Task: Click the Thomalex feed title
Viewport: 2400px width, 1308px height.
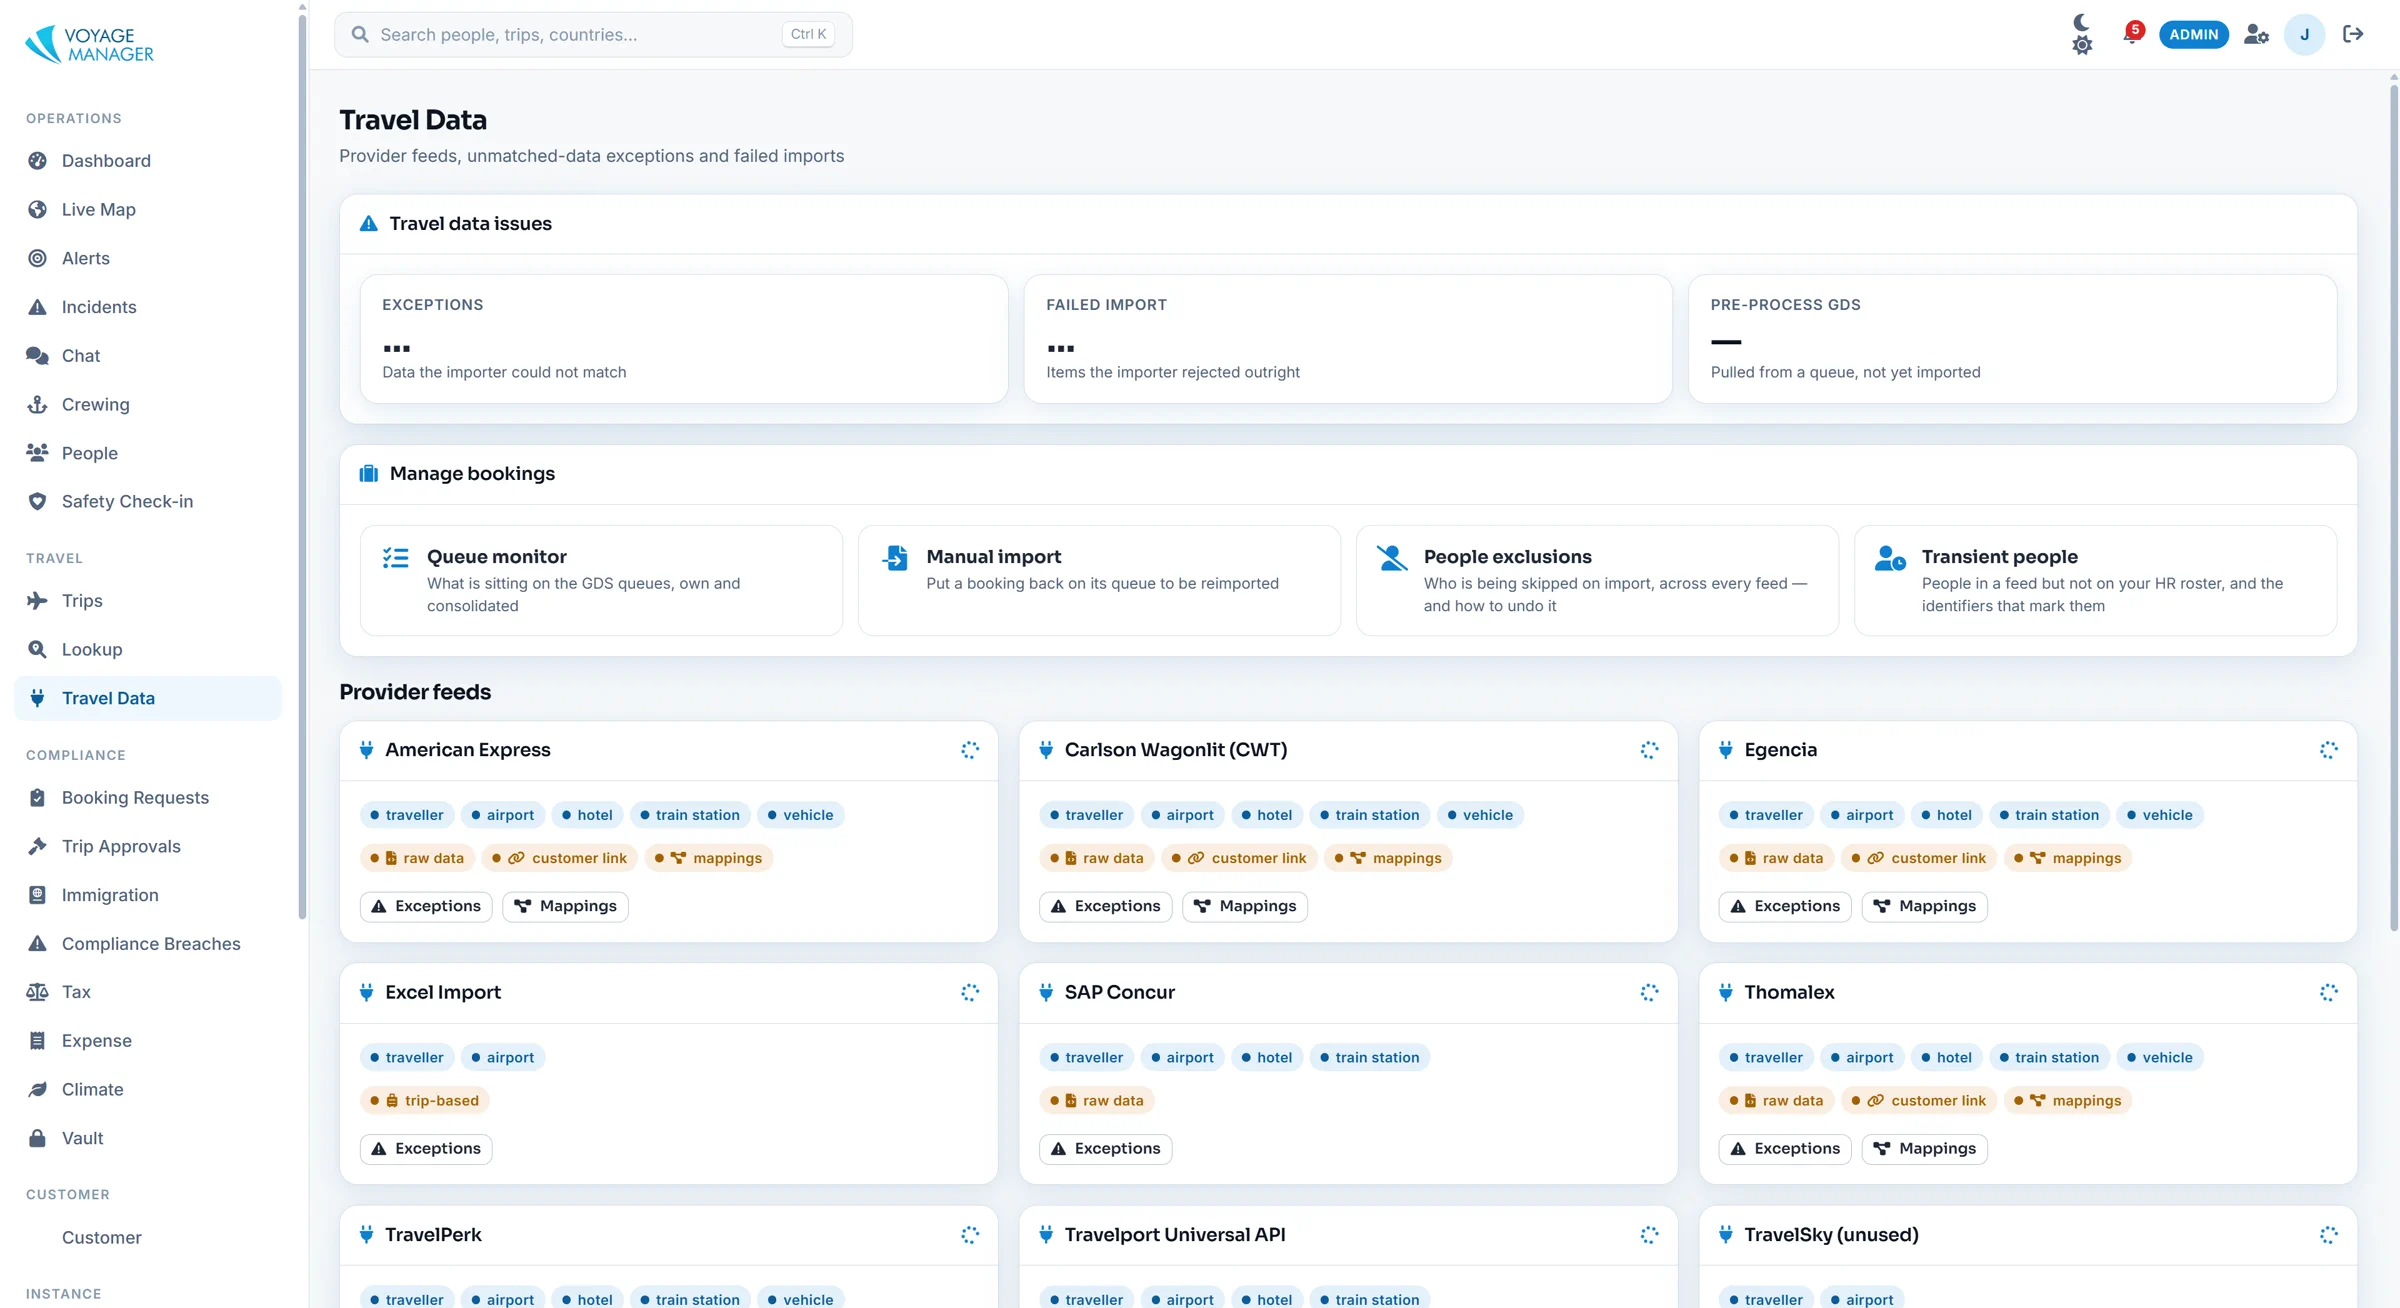Action: pyautogui.click(x=1789, y=992)
